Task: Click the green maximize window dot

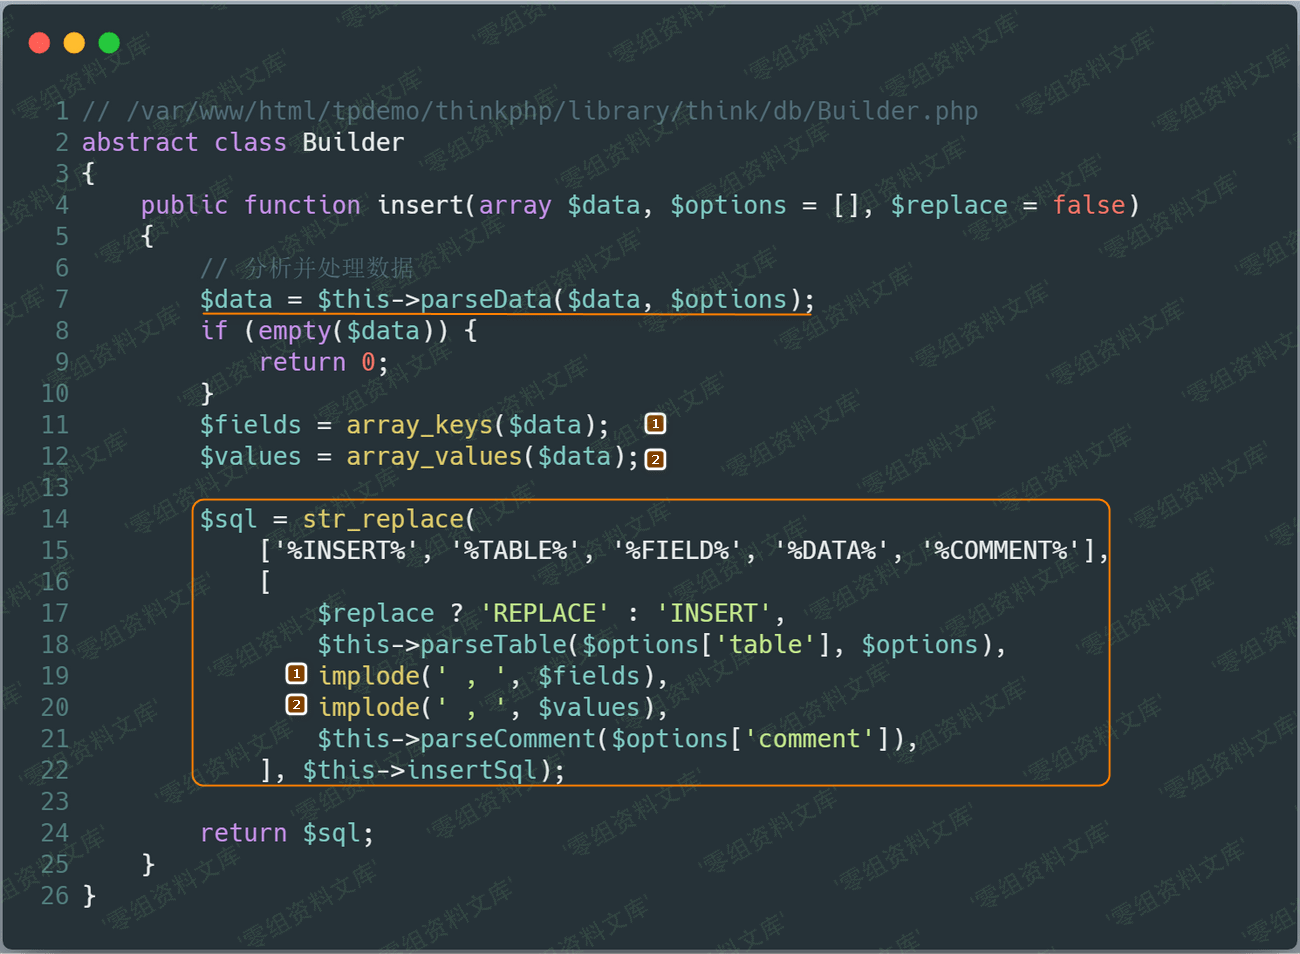Action: pos(109,43)
